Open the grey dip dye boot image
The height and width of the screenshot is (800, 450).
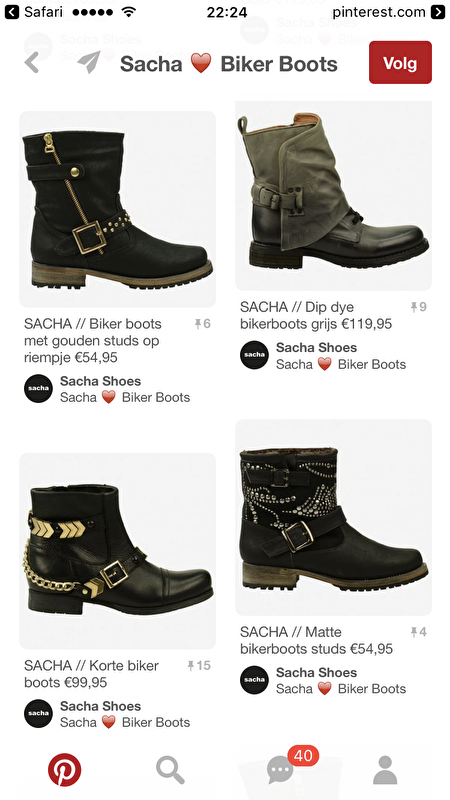click(333, 196)
